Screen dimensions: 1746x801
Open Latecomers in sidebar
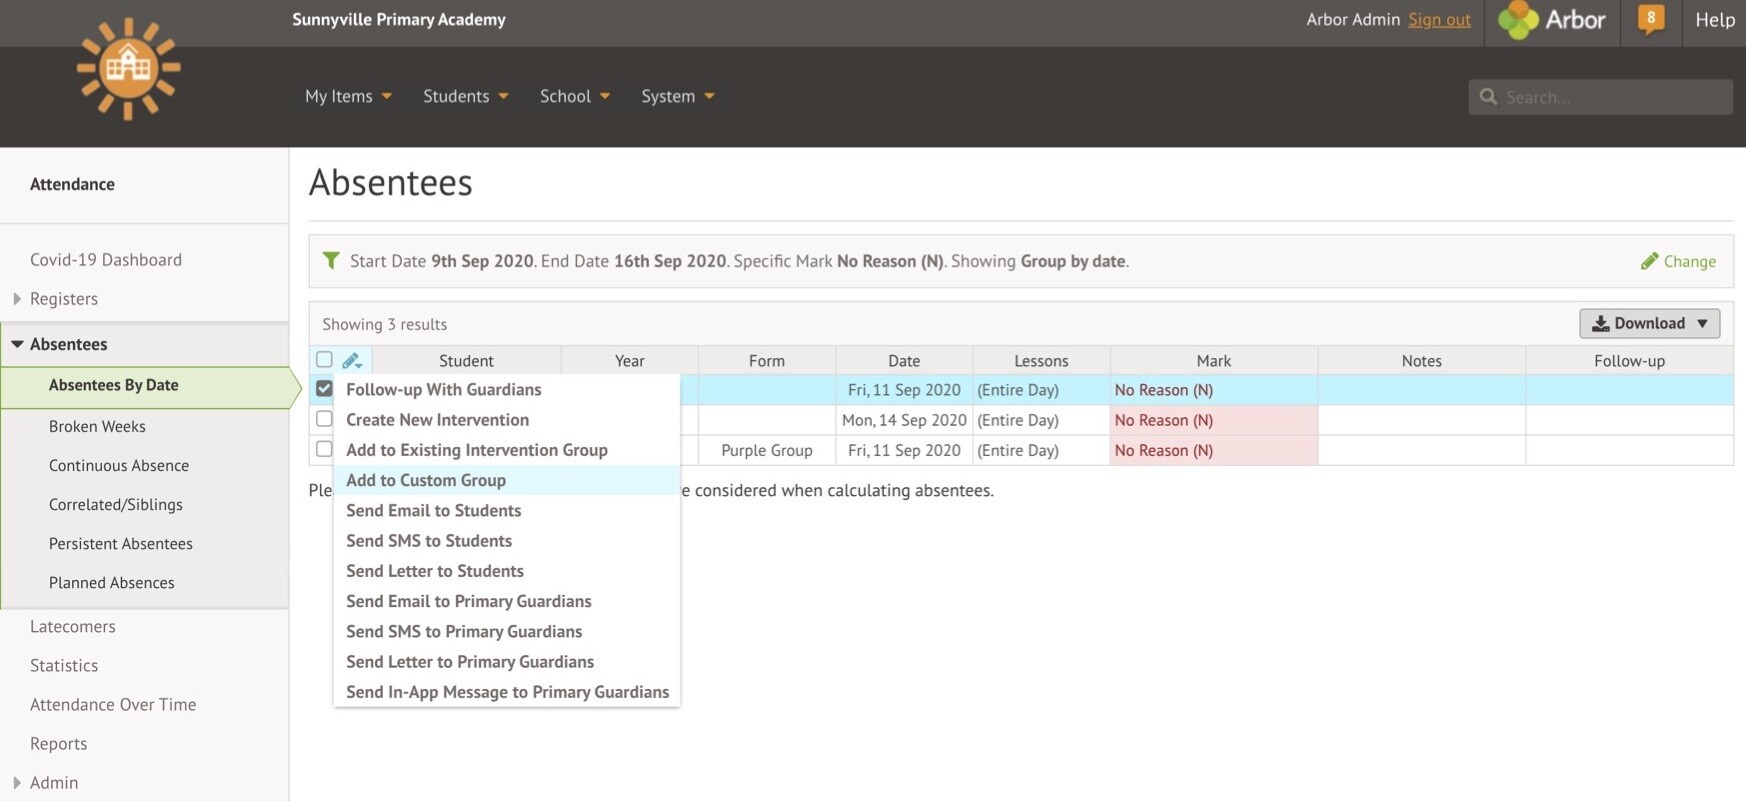(73, 626)
